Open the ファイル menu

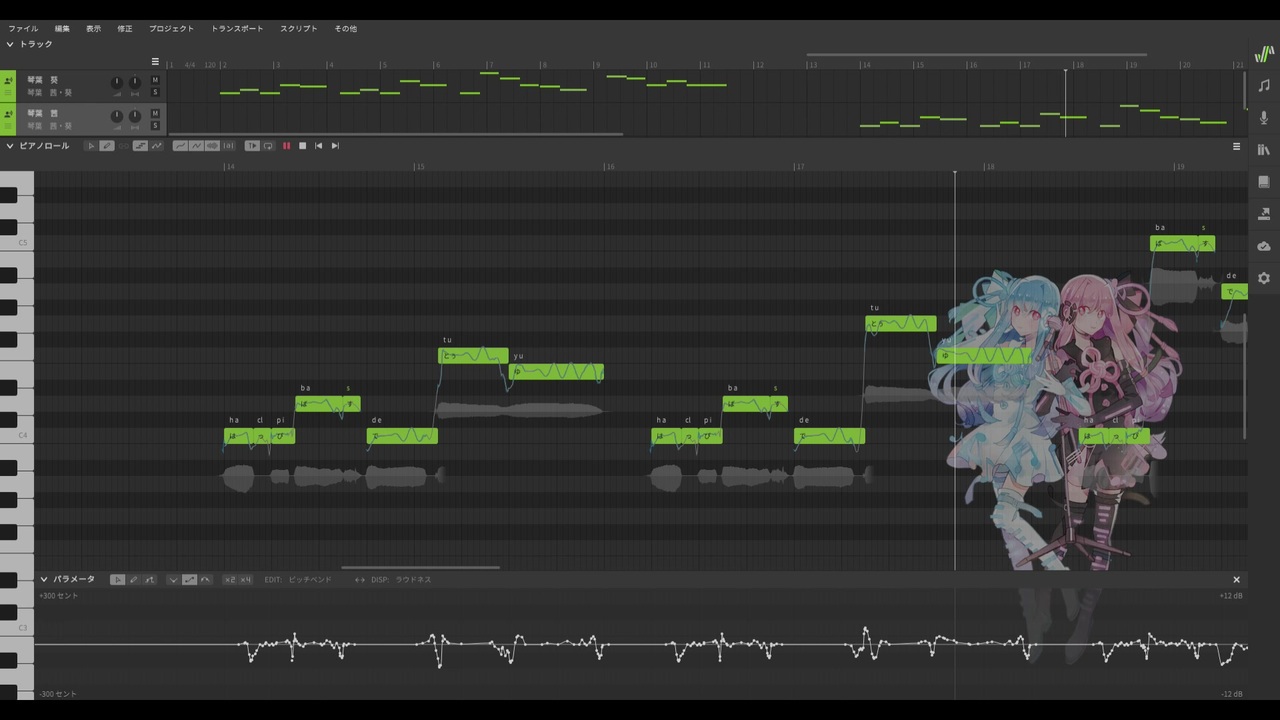23,29
